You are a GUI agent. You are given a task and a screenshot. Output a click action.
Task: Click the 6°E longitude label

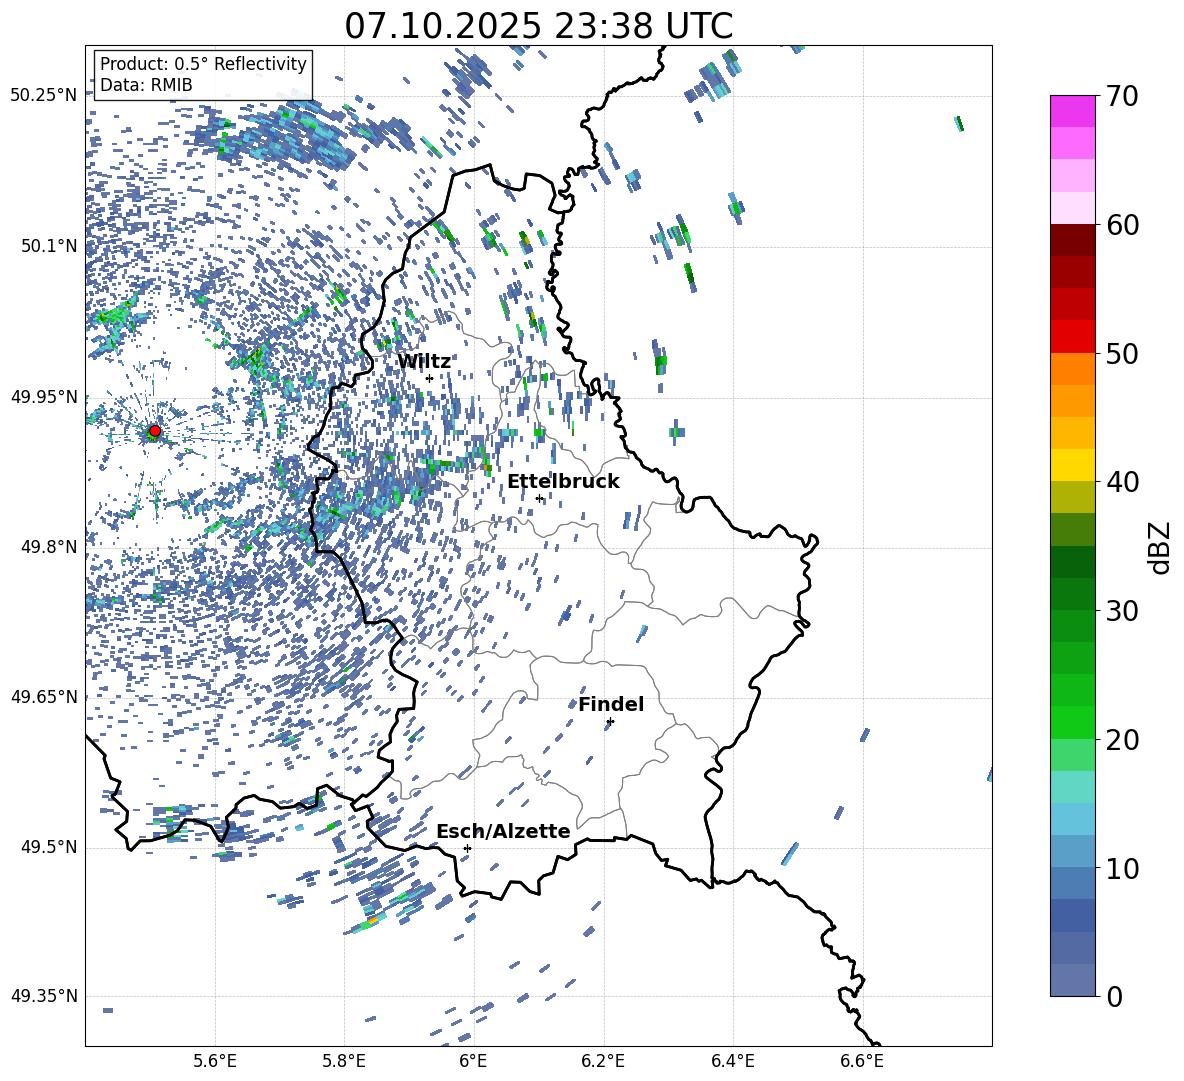[x=473, y=1061]
